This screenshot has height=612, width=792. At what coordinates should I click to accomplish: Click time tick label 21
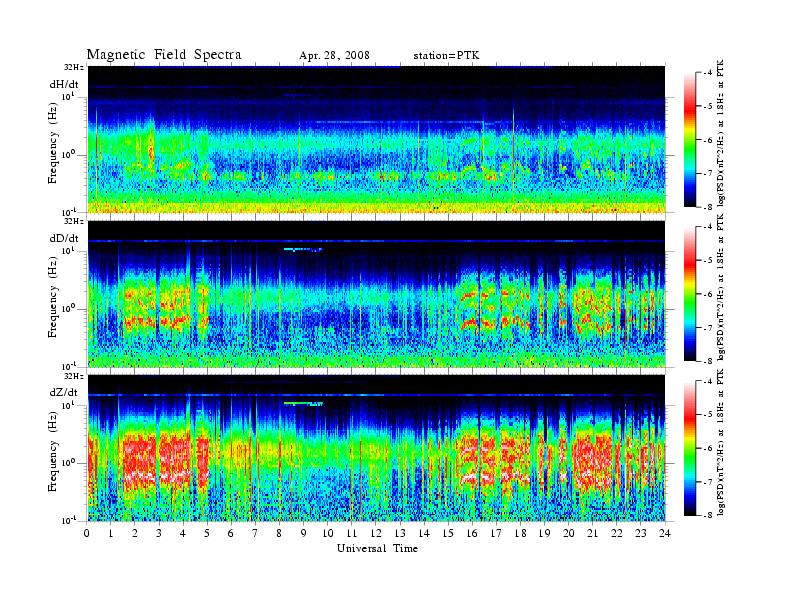coord(592,534)
